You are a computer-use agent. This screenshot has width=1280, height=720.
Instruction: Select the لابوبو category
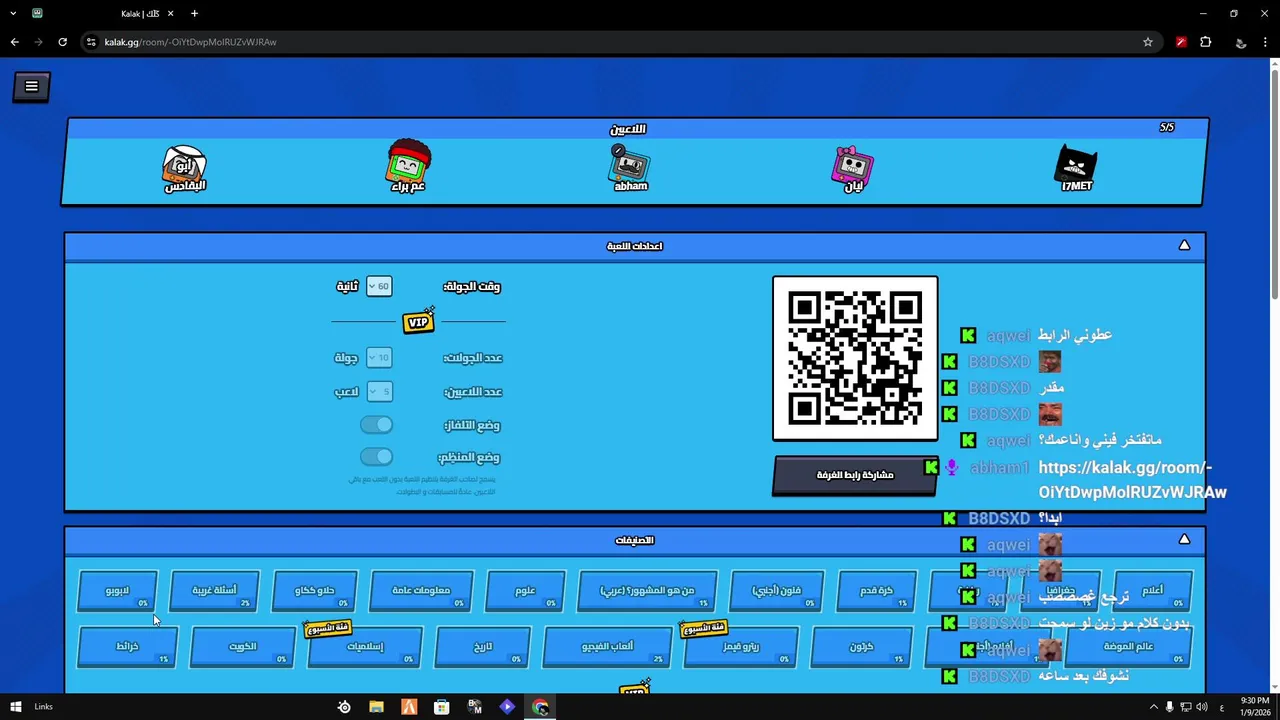pyautogui.click(x=117, y=590)
